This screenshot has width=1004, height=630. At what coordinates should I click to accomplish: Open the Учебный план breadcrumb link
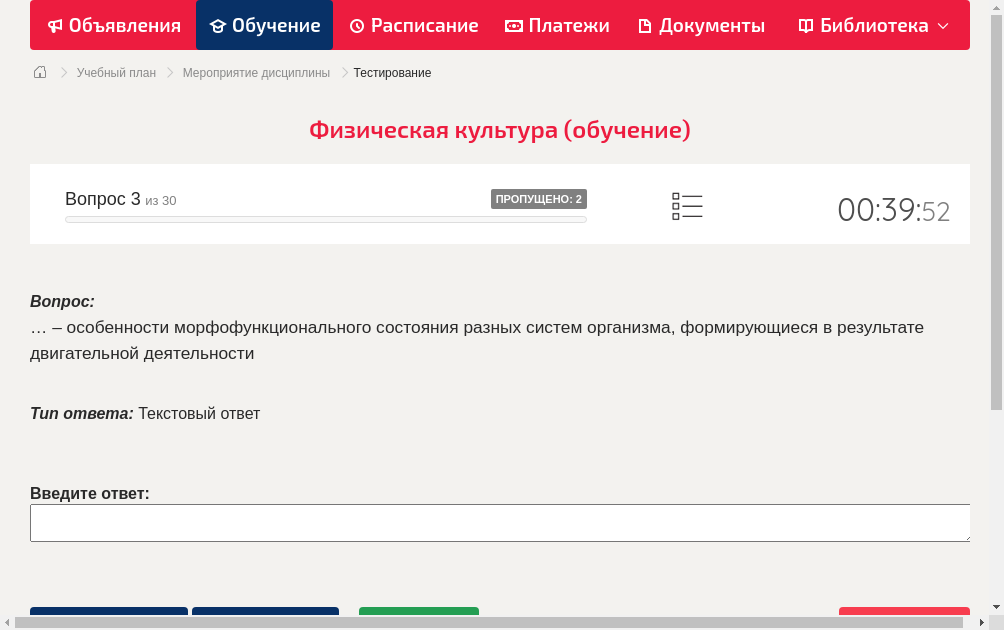point(116,73)
